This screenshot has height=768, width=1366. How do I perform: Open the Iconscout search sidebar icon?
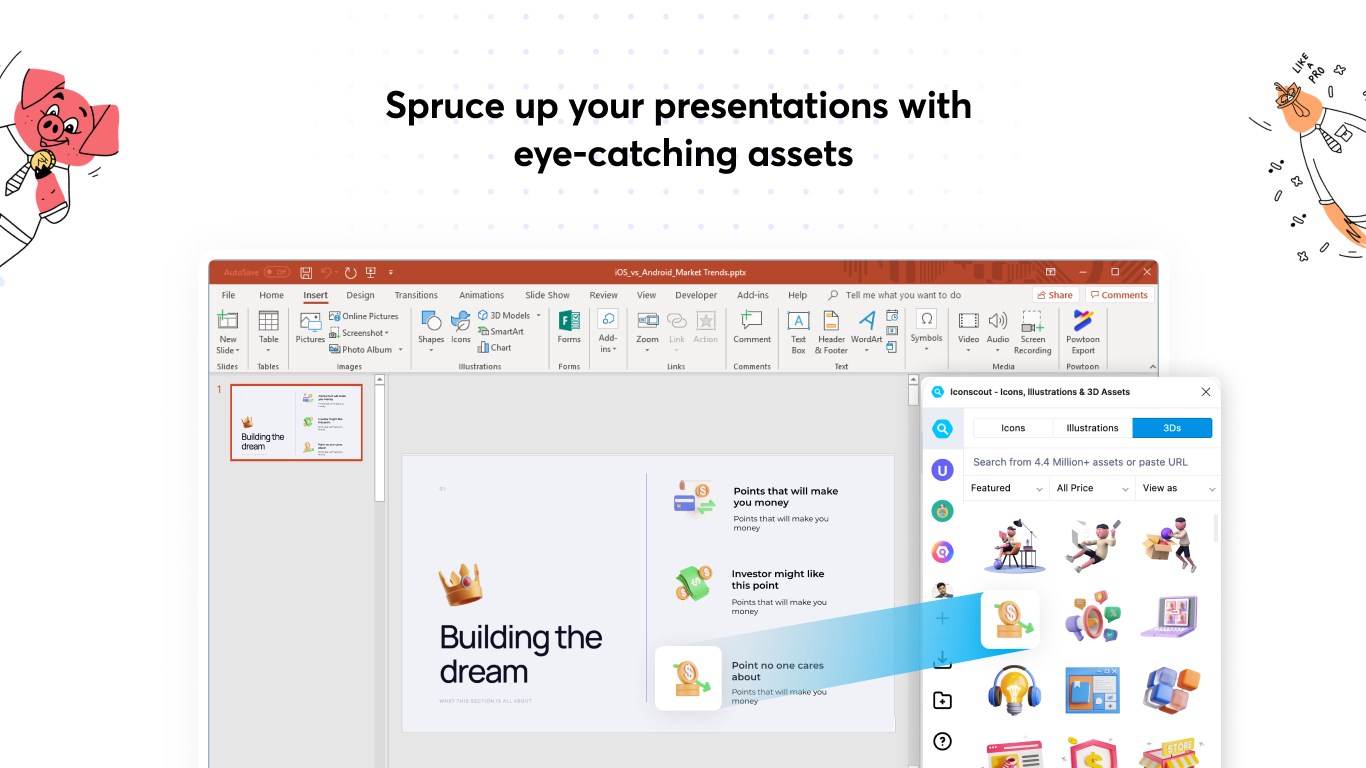942,429
